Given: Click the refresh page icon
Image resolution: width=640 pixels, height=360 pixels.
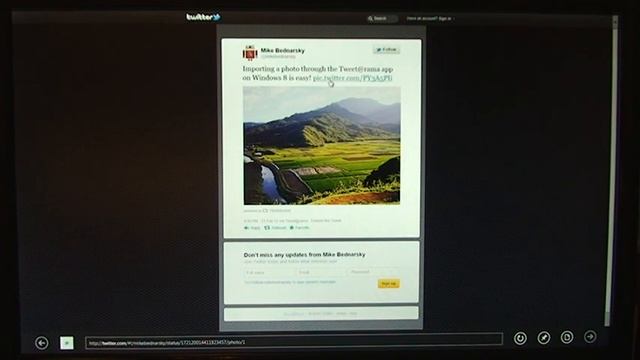Looking at the screenshot, I should tap(520, 338).
